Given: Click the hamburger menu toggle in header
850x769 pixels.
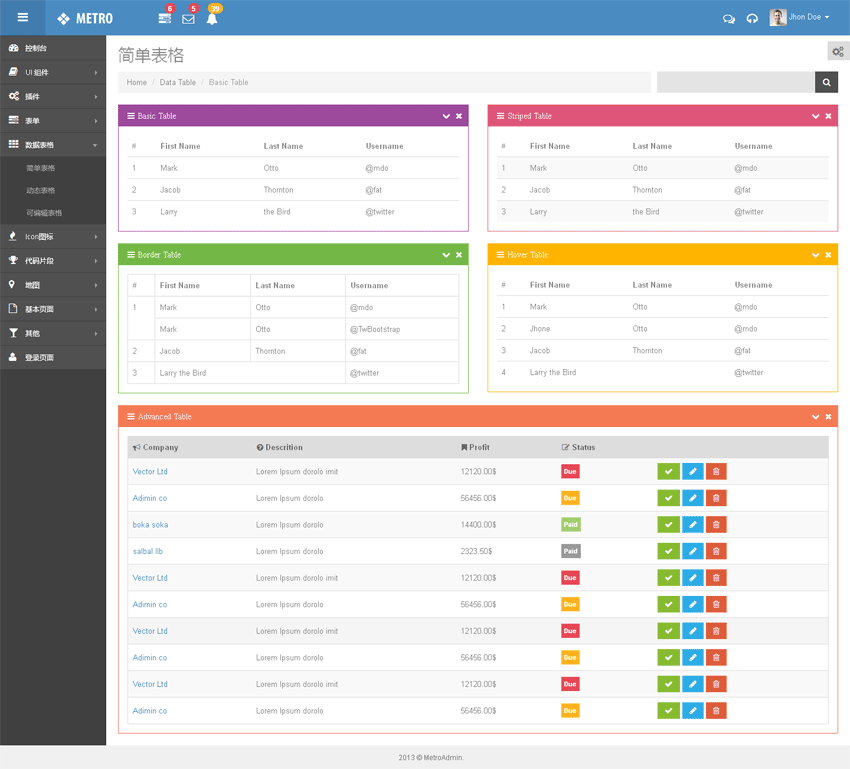Looking at the screenshot, I should [x=23, y=18].
